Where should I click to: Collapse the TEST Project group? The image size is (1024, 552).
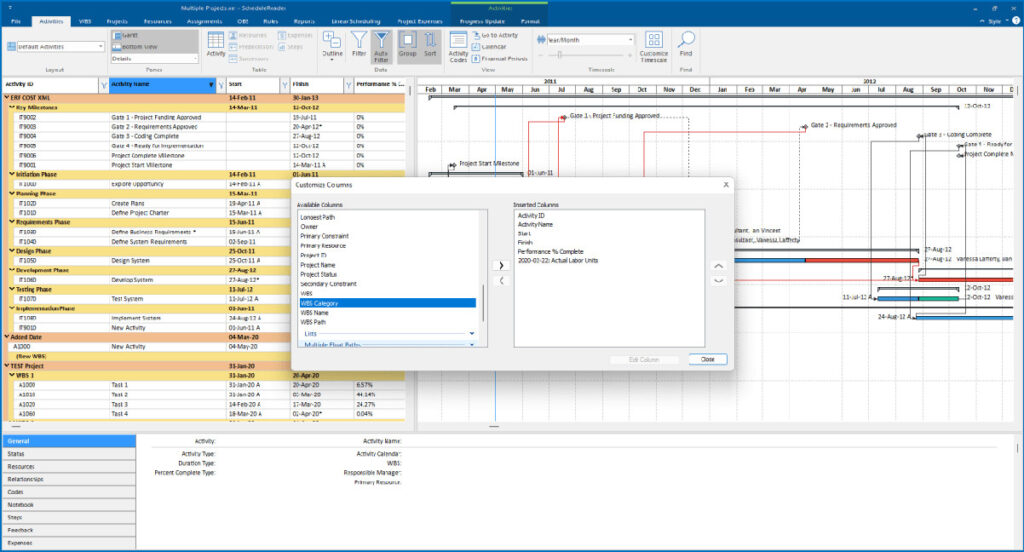click(x=7, y=366)
